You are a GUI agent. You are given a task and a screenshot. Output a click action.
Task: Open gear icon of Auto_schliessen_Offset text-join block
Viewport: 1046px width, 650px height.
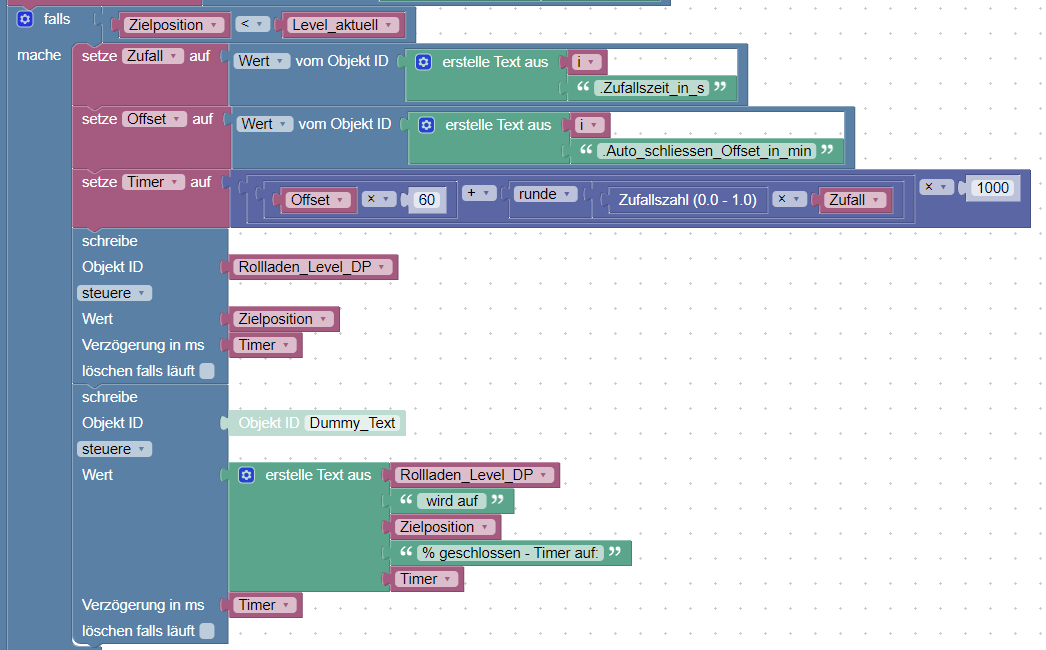coord(426,125)
